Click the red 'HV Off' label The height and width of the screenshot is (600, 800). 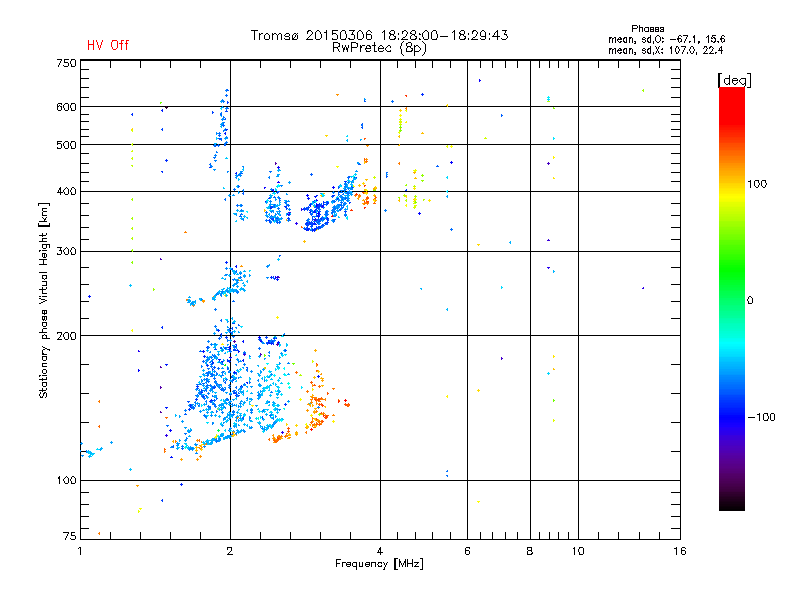tap(108, 45)
